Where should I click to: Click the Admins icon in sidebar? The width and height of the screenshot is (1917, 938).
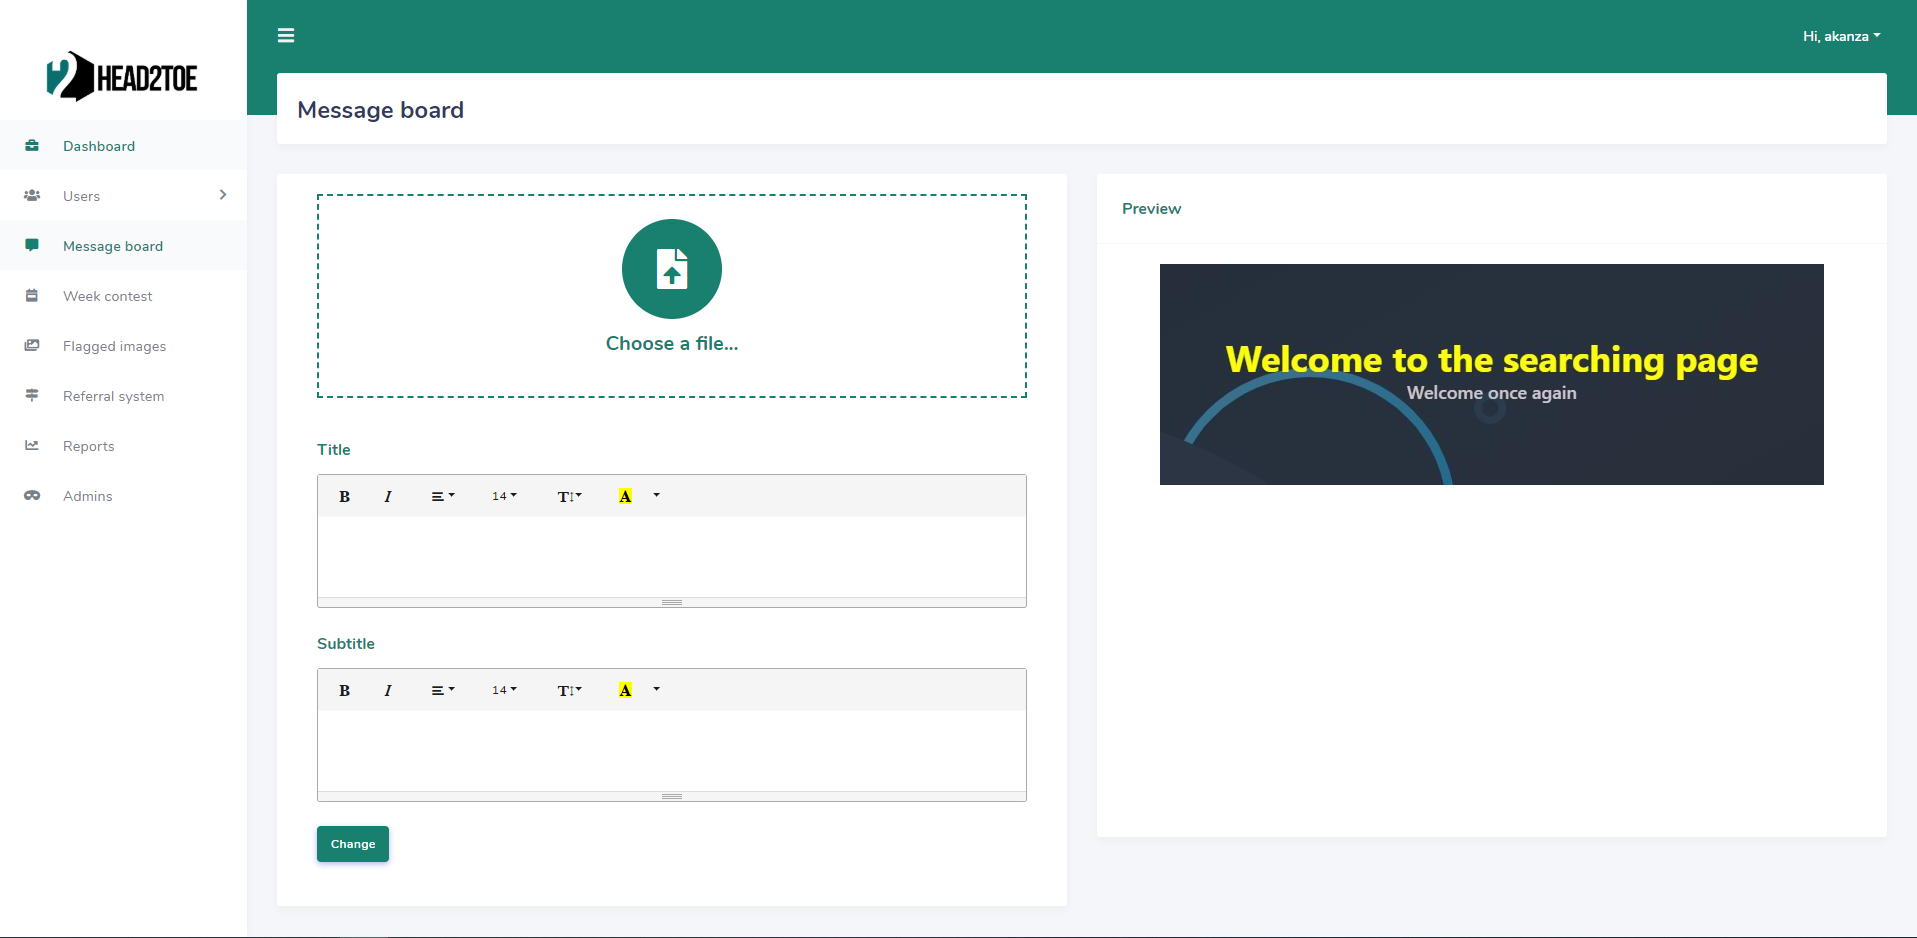coord(32,496)
